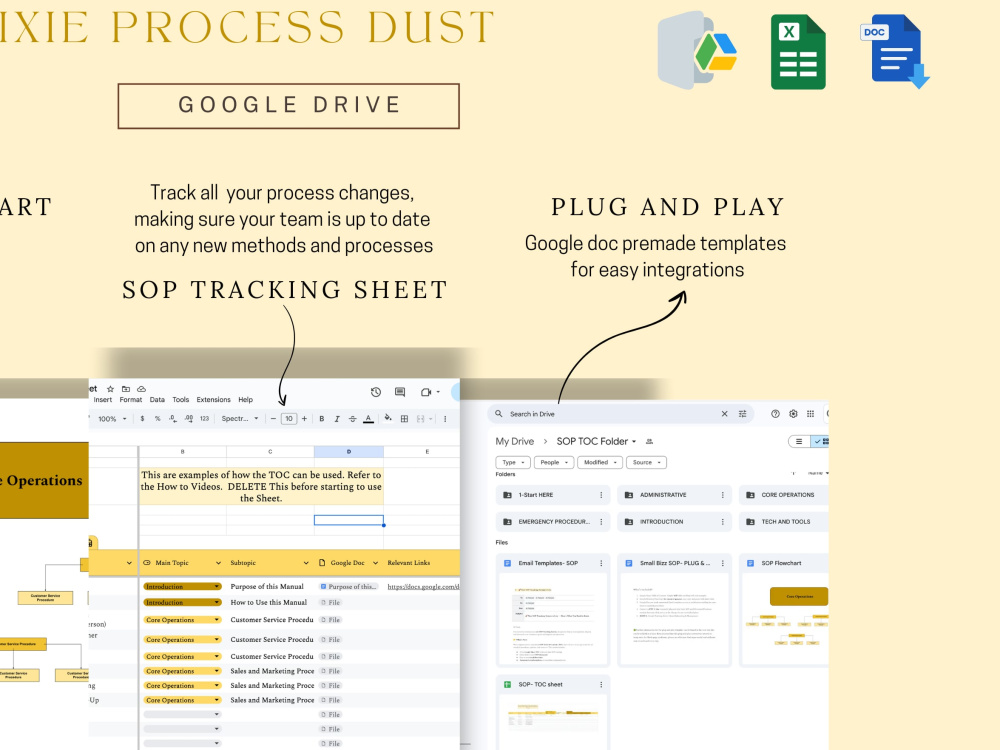This screenshot has height=750, width=1000.
Task: Switch Drive to list layout
Action: point(799,441)
